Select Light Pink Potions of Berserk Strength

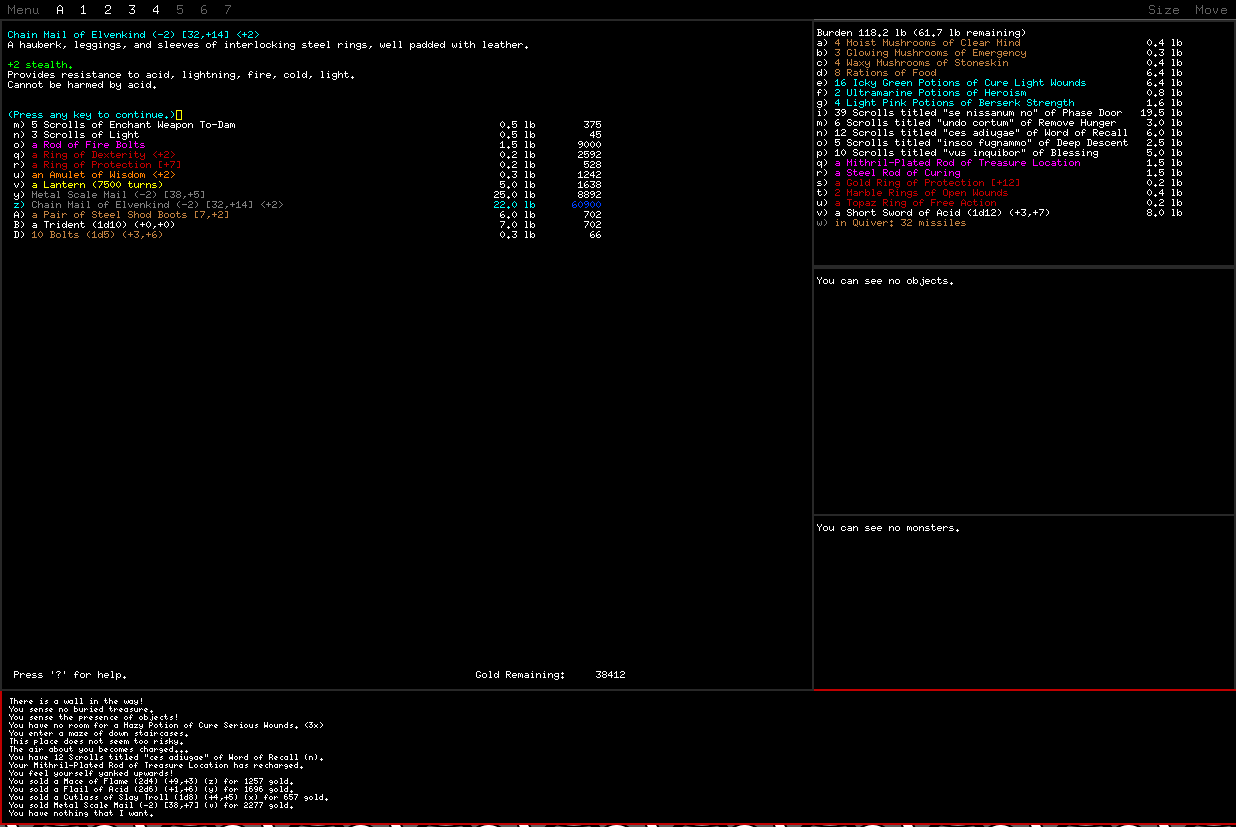[x=1000, y=103]
